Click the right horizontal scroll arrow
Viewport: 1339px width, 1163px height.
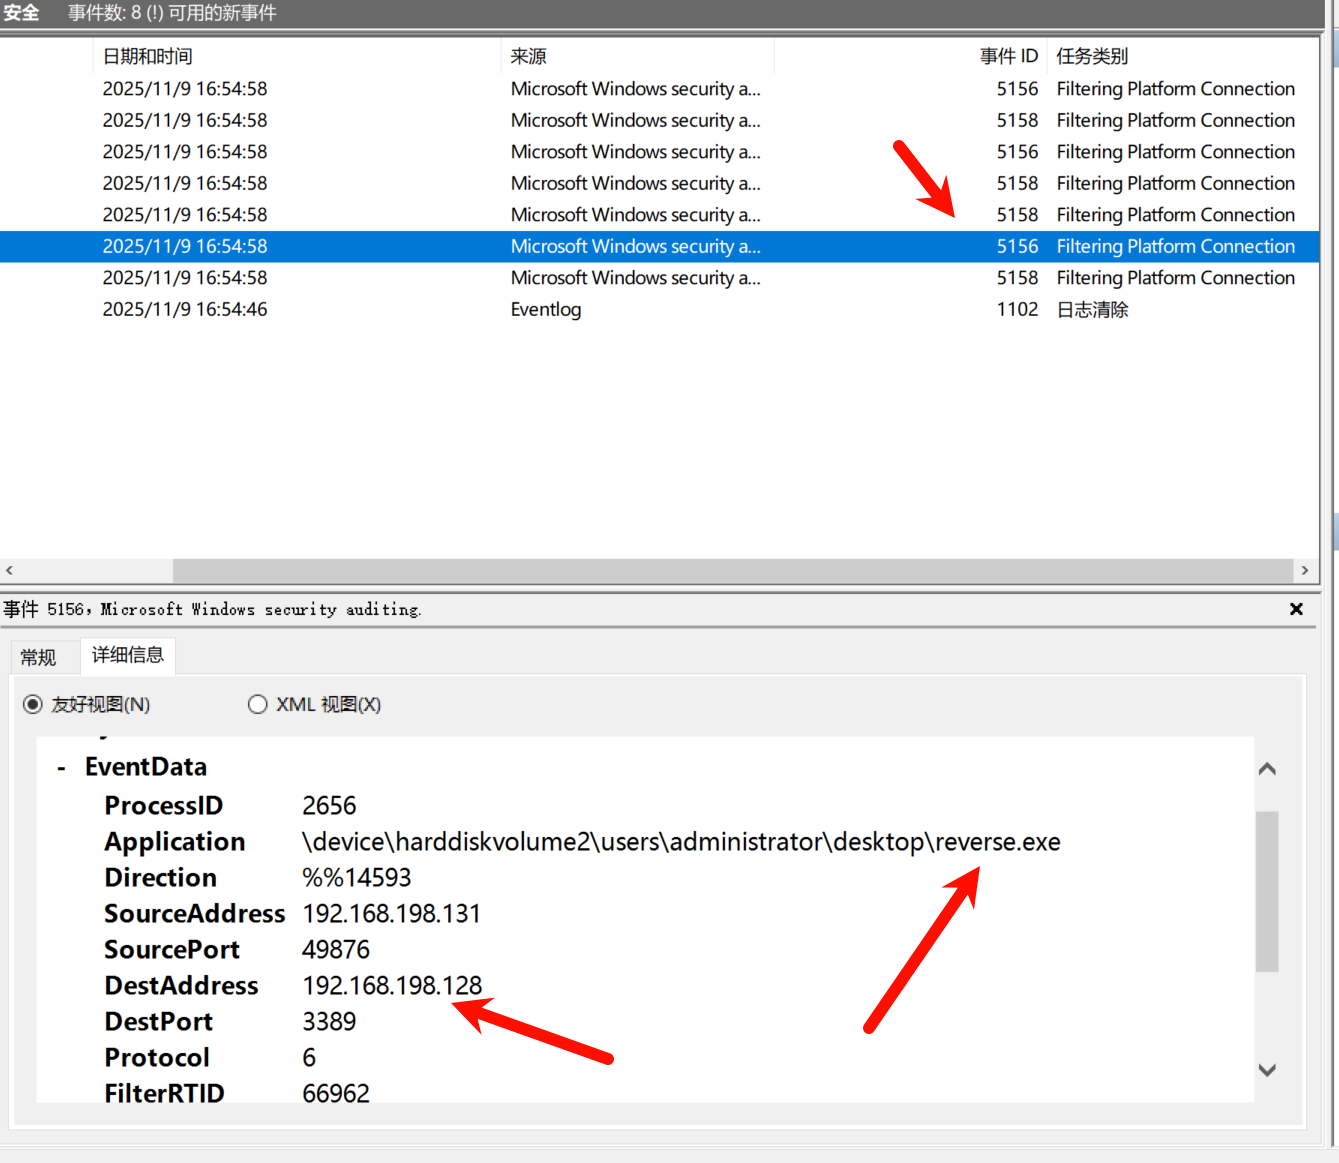(x=1304, y=570)
